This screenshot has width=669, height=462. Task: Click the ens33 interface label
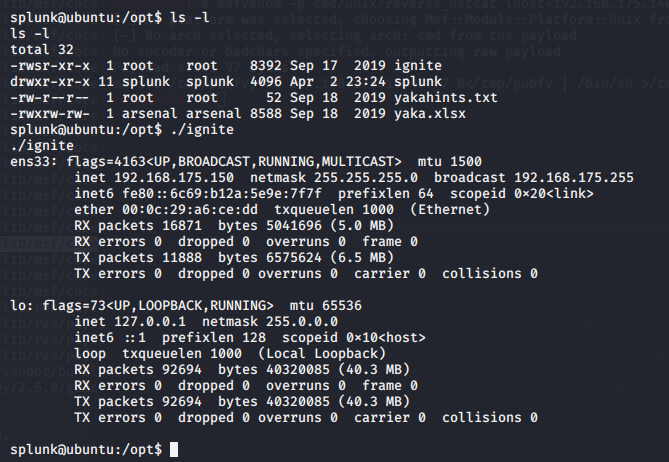click(34, 162)
